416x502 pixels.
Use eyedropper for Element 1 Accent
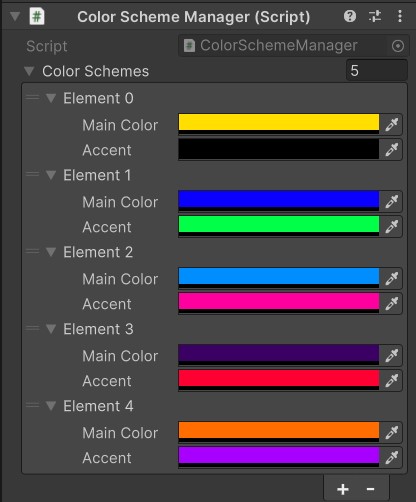click(391, 227)
